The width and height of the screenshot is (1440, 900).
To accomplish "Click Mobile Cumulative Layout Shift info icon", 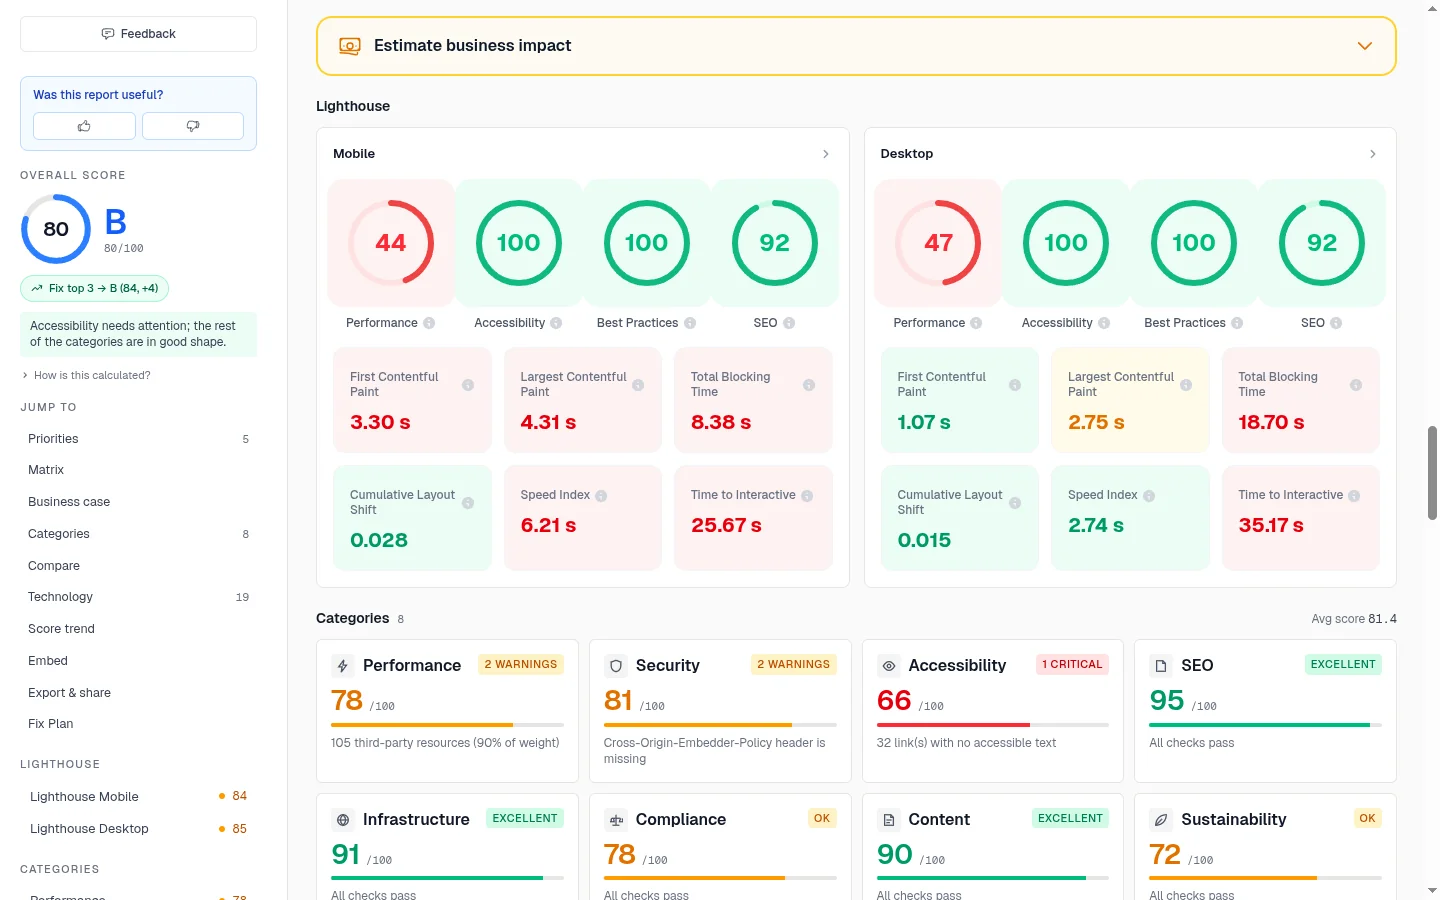I will pyautogui.click(x=468, y=503).
